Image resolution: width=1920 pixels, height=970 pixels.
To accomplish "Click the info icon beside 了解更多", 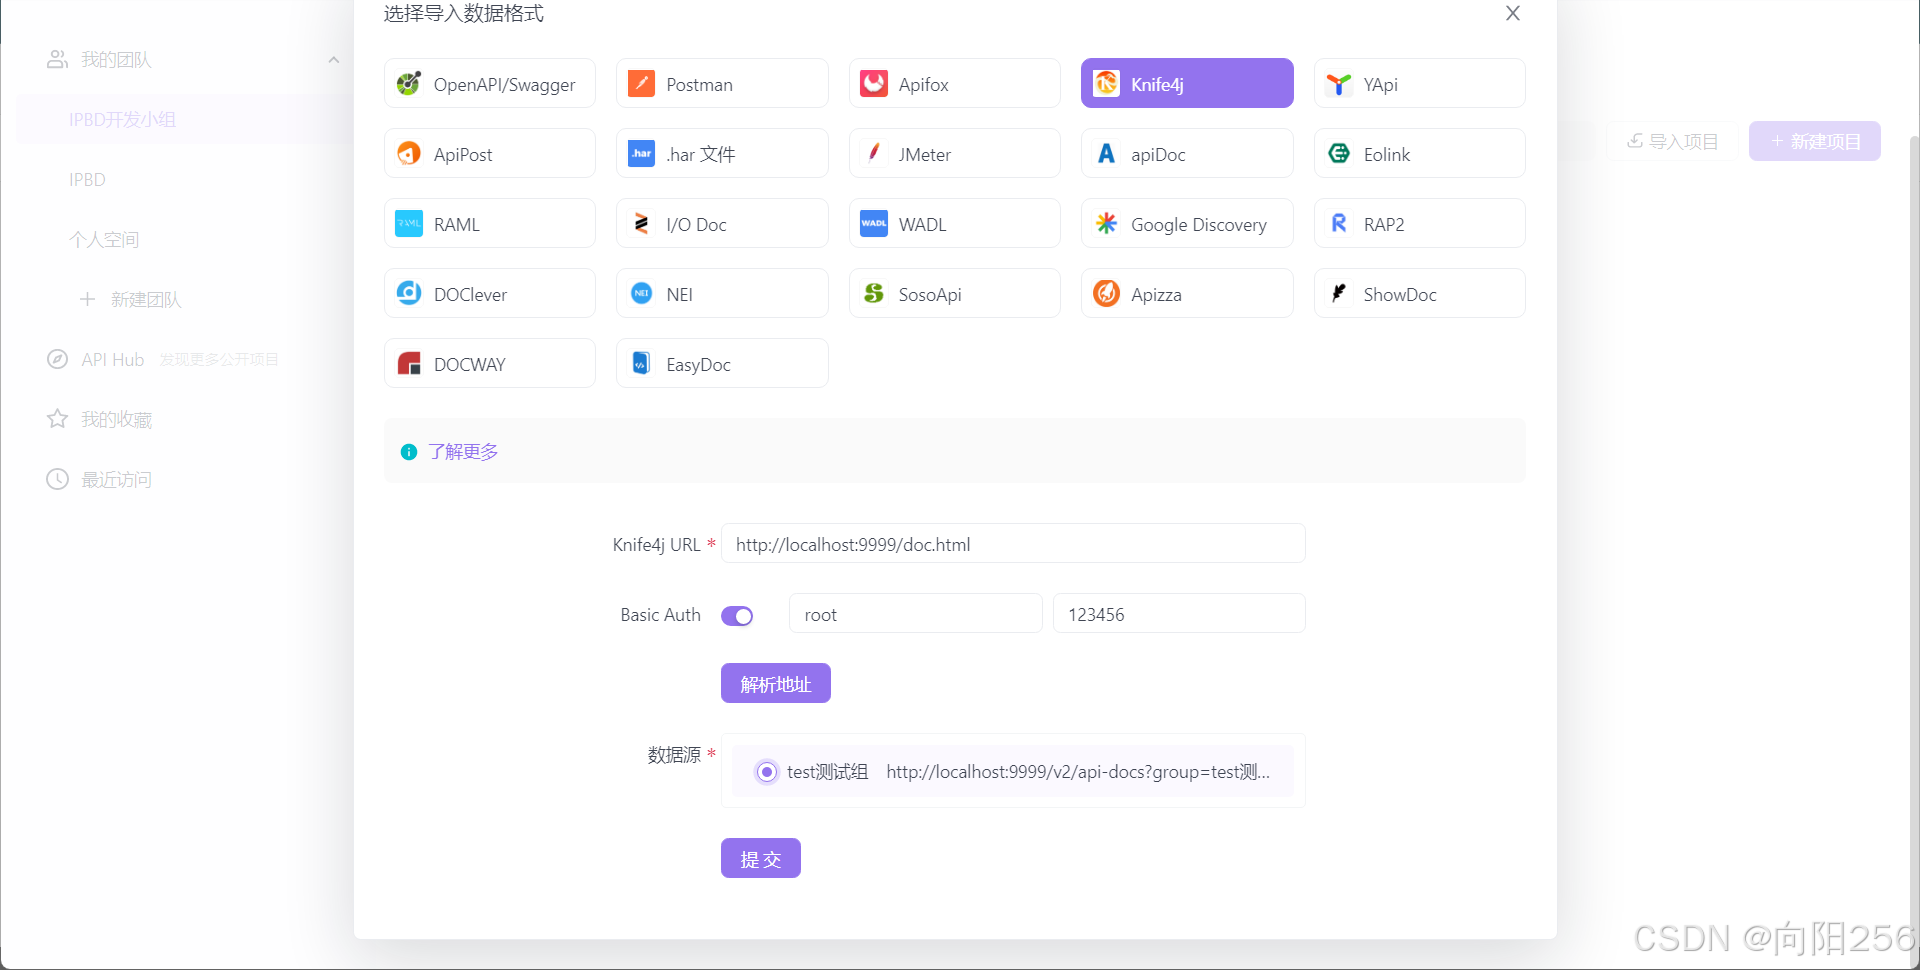I will (409, 452).
